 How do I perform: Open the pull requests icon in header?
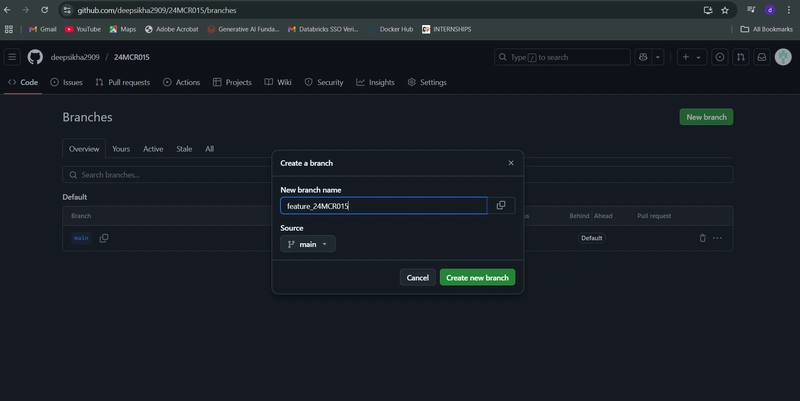(741, 57)
